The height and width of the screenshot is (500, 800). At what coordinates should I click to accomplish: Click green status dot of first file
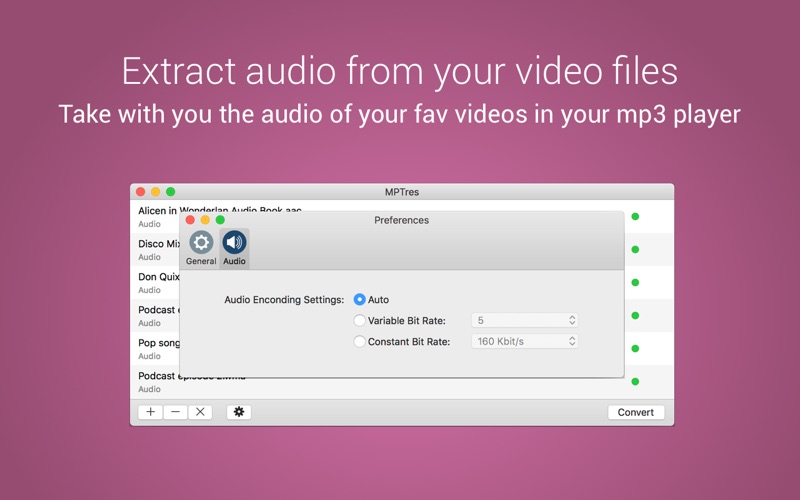click(635, 216)
